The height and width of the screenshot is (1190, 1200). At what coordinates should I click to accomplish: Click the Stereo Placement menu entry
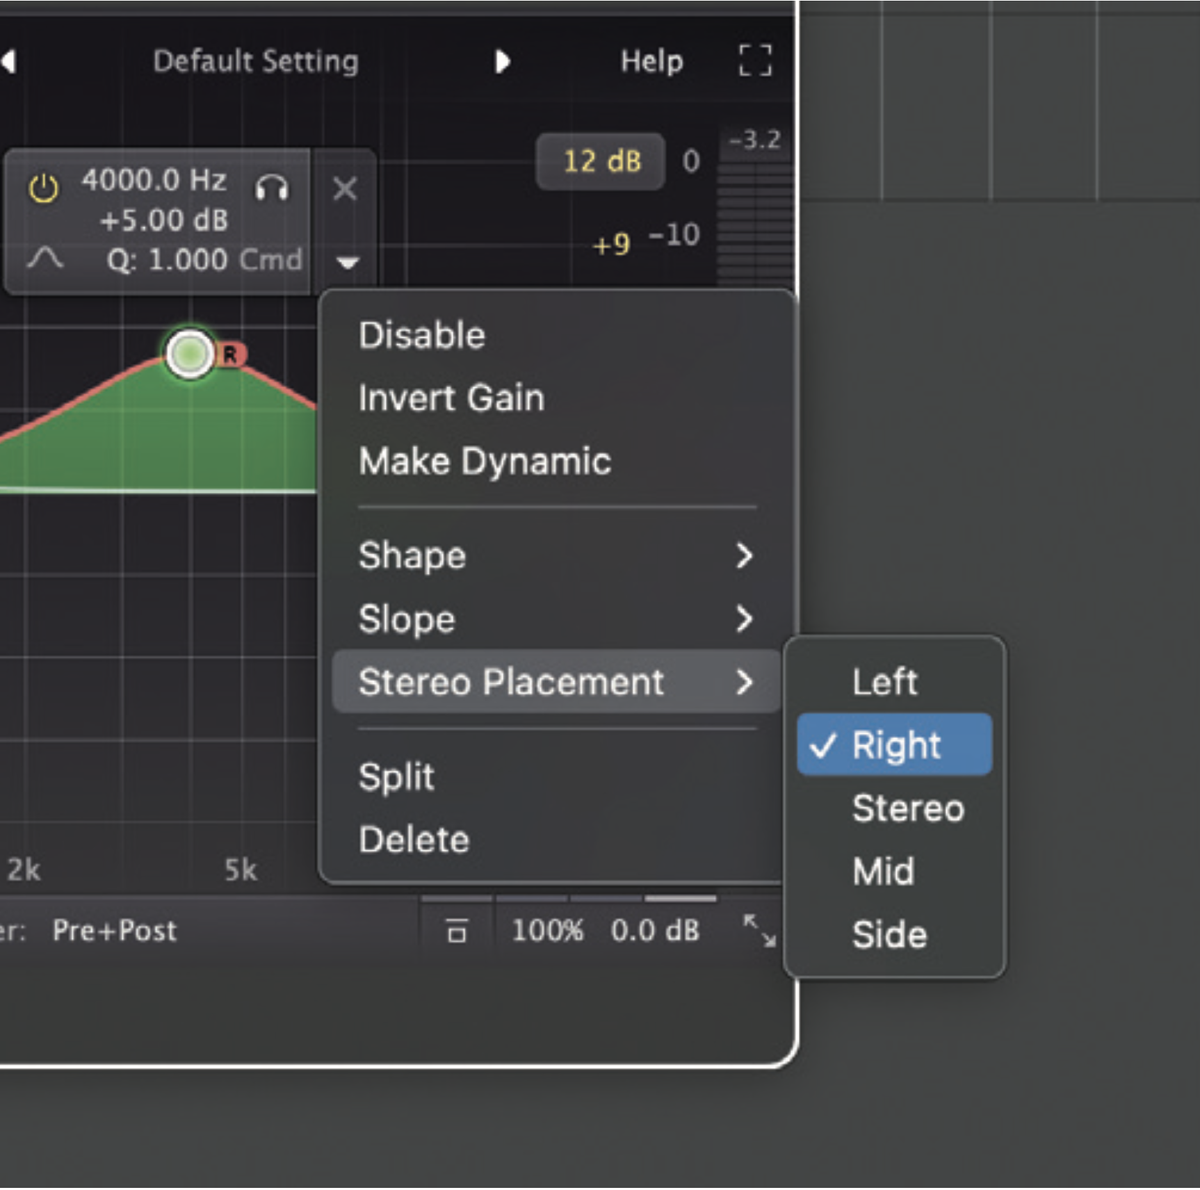pos(510,682)
